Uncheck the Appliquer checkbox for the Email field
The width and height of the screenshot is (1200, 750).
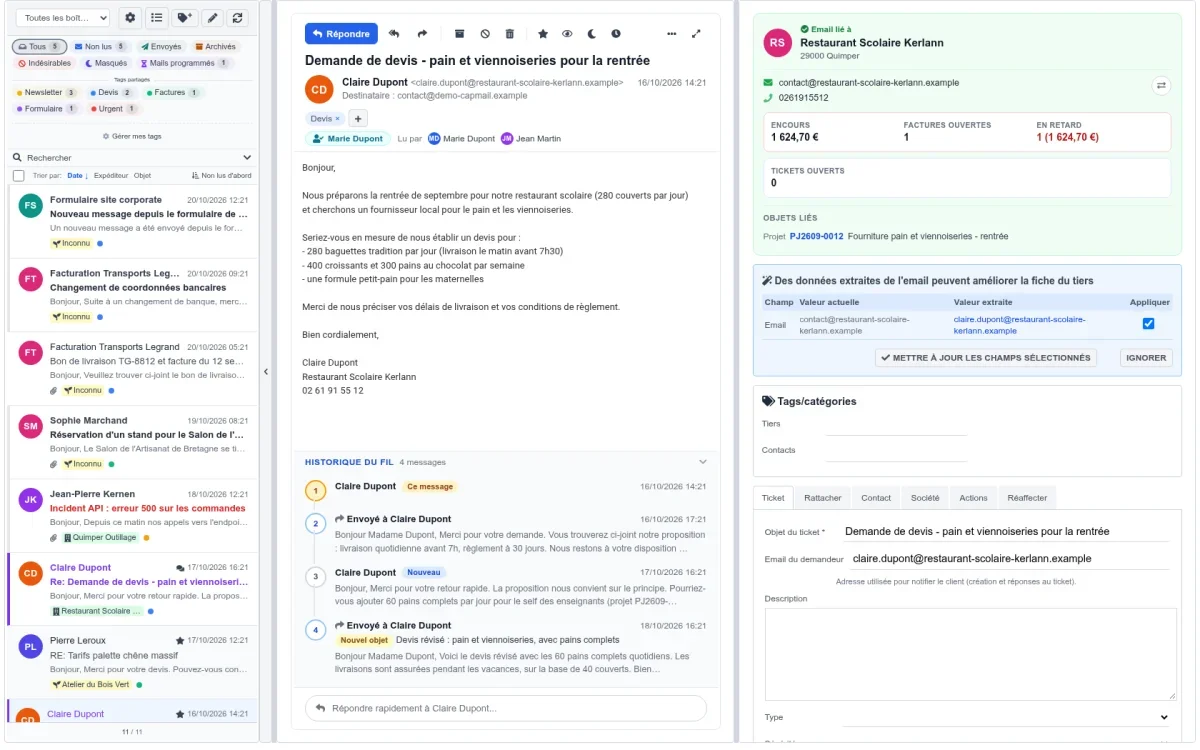[x=1148, y=324]
